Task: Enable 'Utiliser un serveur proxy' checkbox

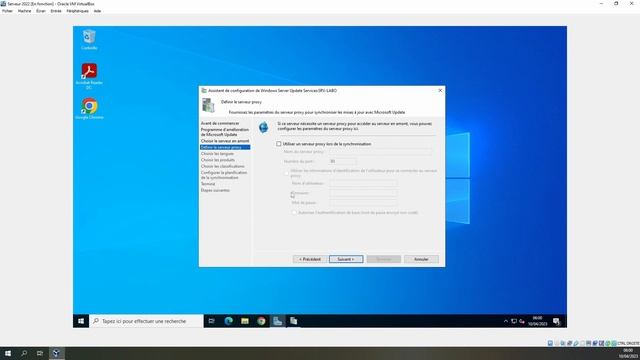Action: (x=279, y=144)
